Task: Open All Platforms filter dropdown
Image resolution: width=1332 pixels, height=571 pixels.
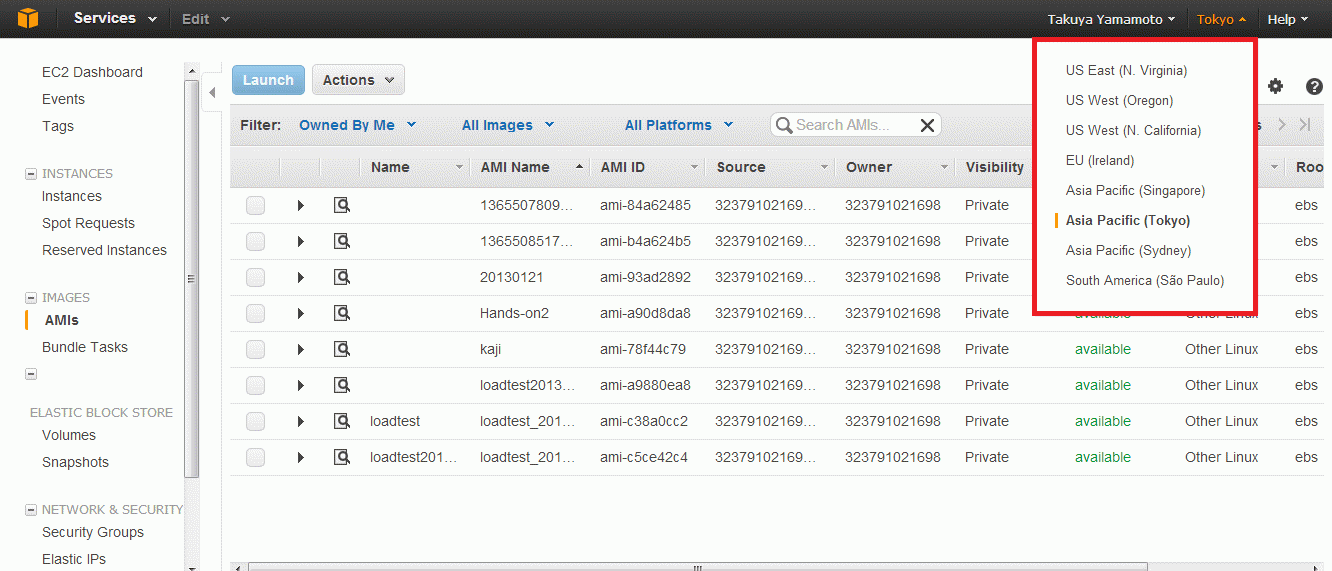Action: coord(679,125)
